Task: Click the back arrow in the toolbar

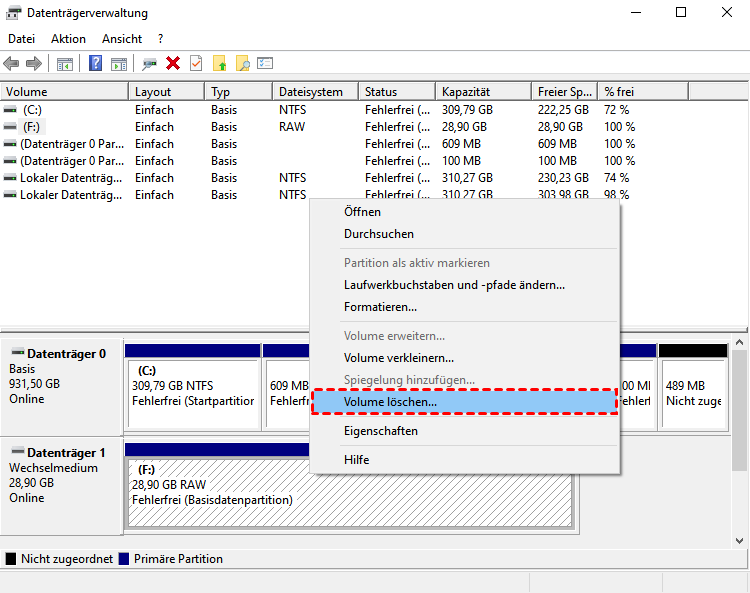Action: (x=12, y=63)
